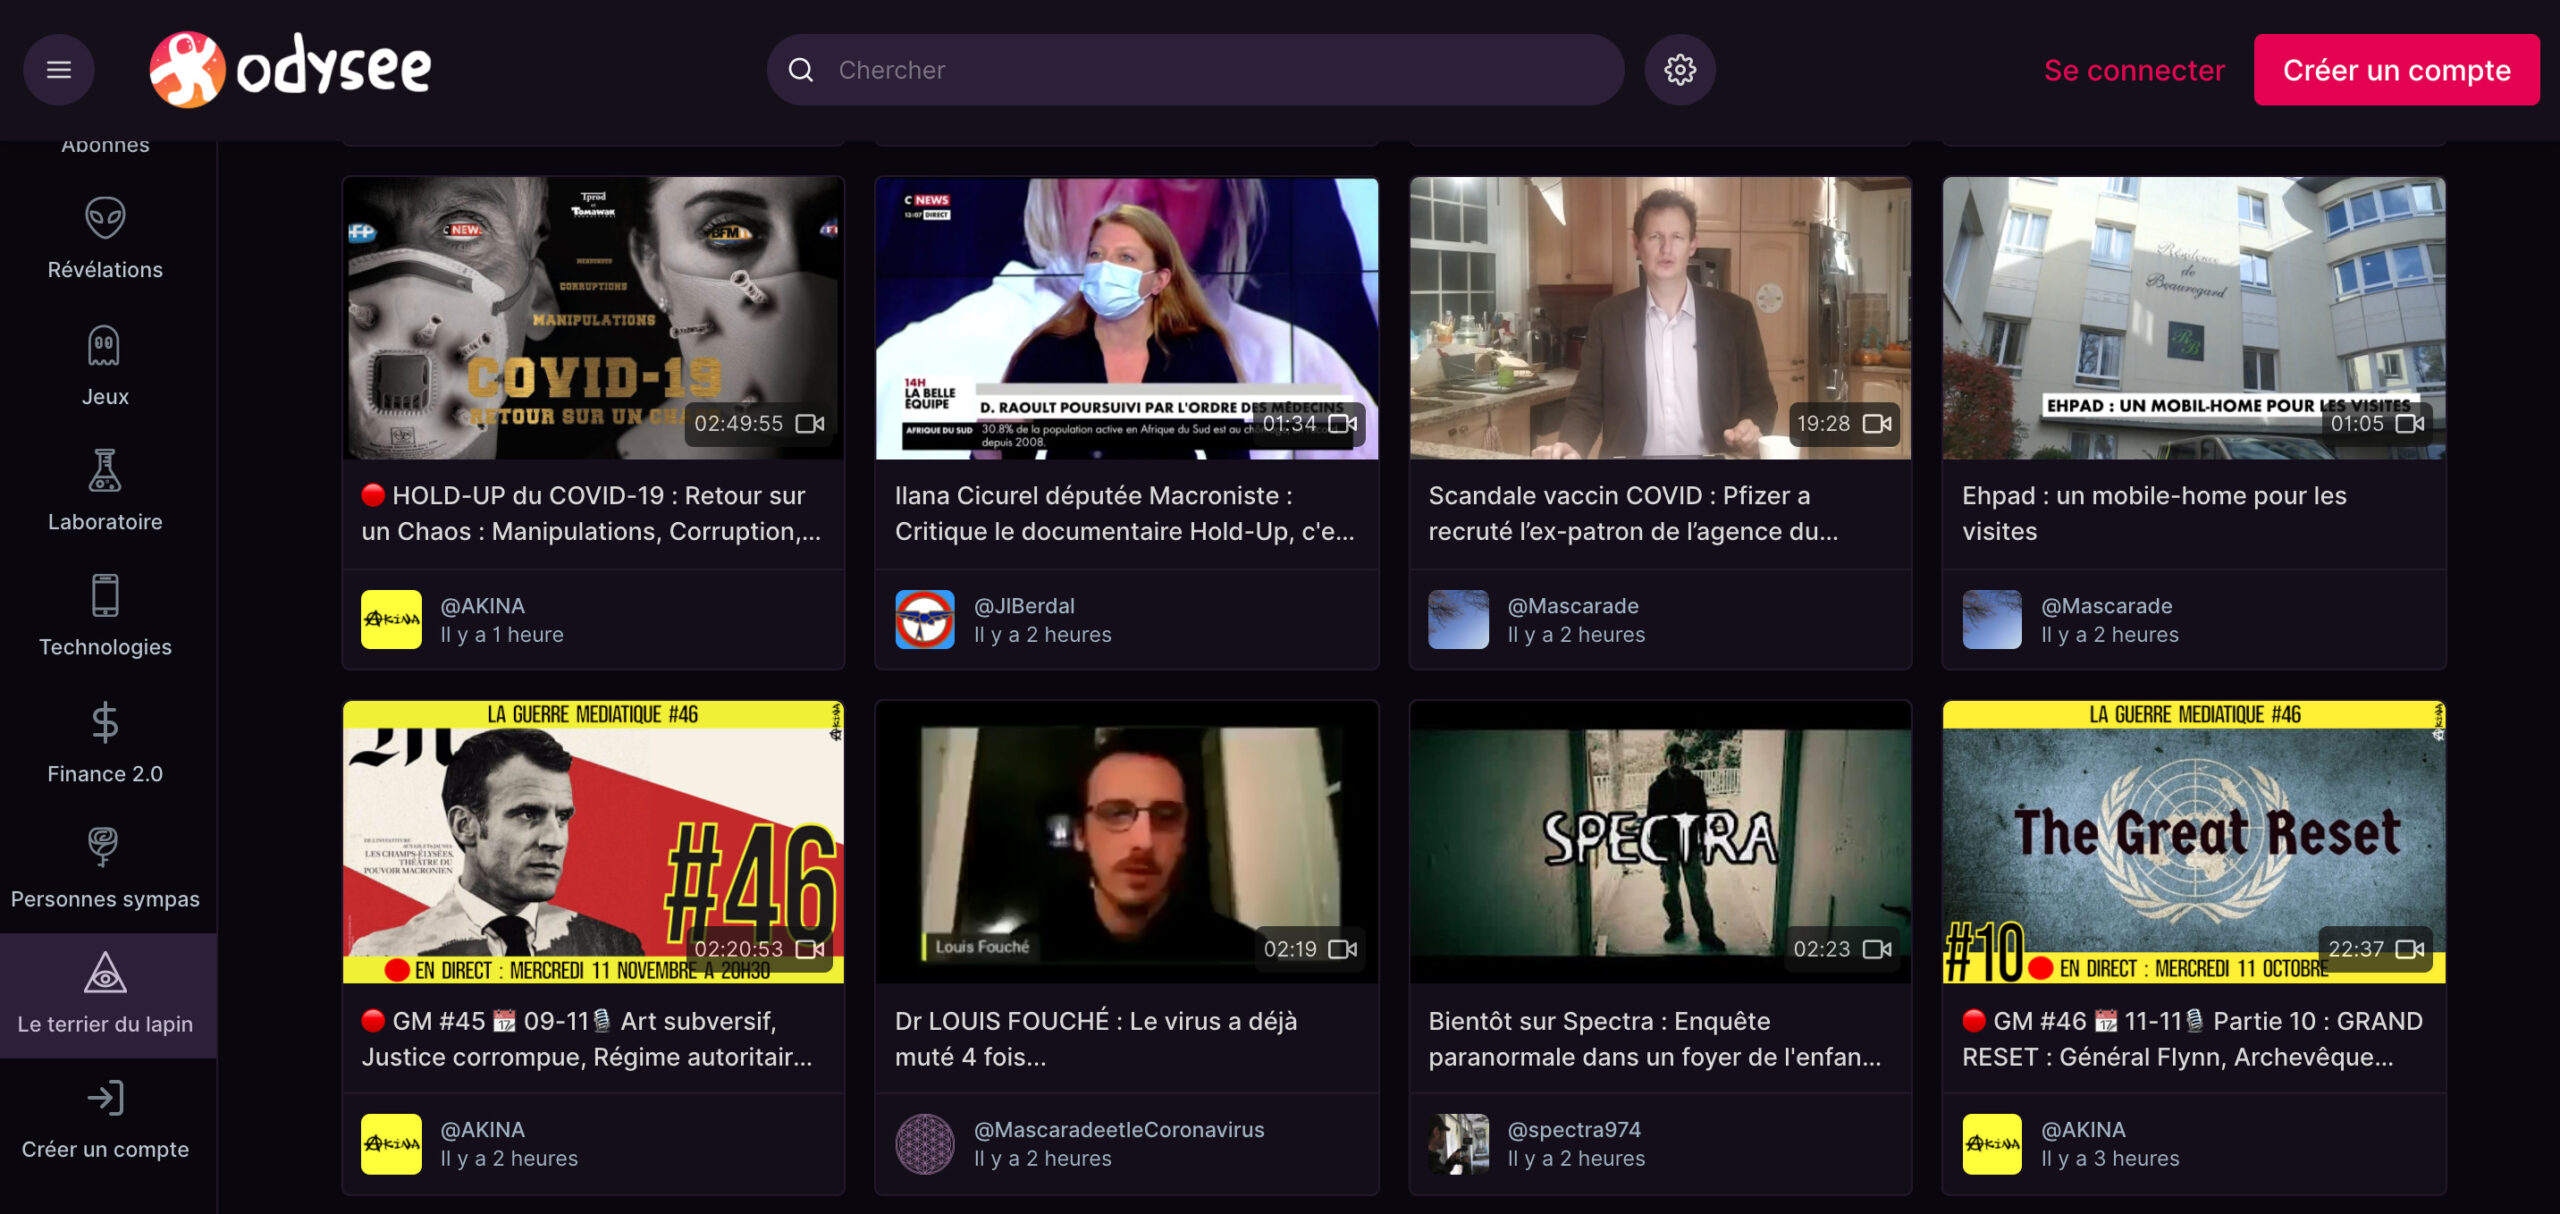
Task: Visit the @spectra974 channel link
Action: click(x=1574, y=1129)
